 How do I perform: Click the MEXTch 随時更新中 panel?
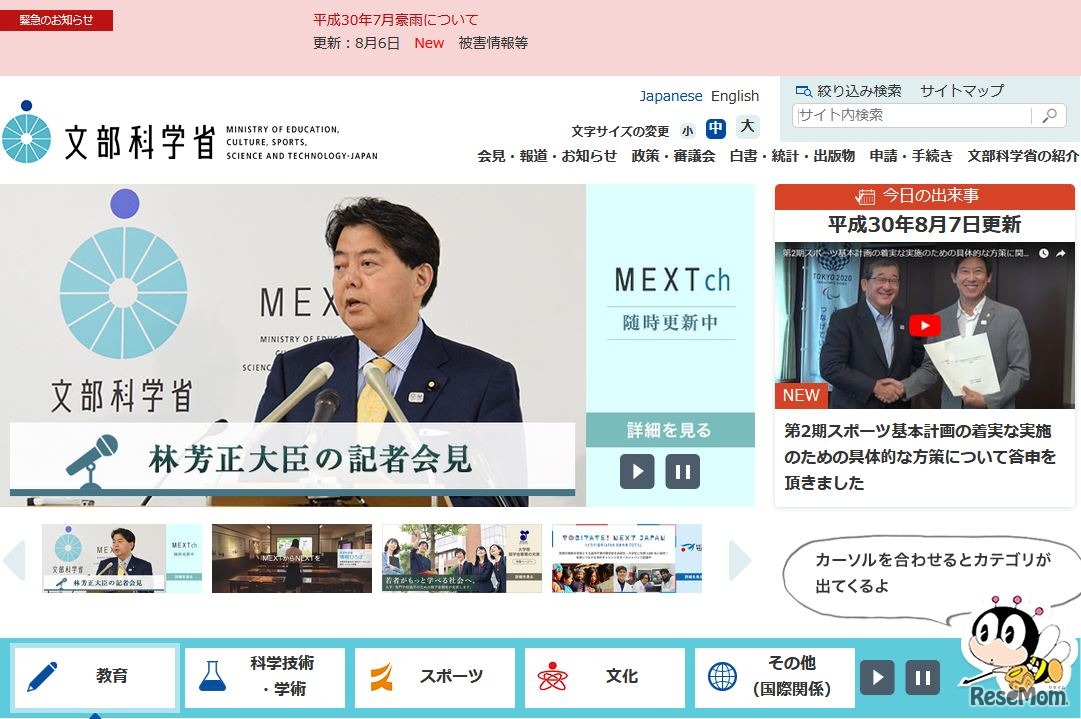(x=671, y=298)
